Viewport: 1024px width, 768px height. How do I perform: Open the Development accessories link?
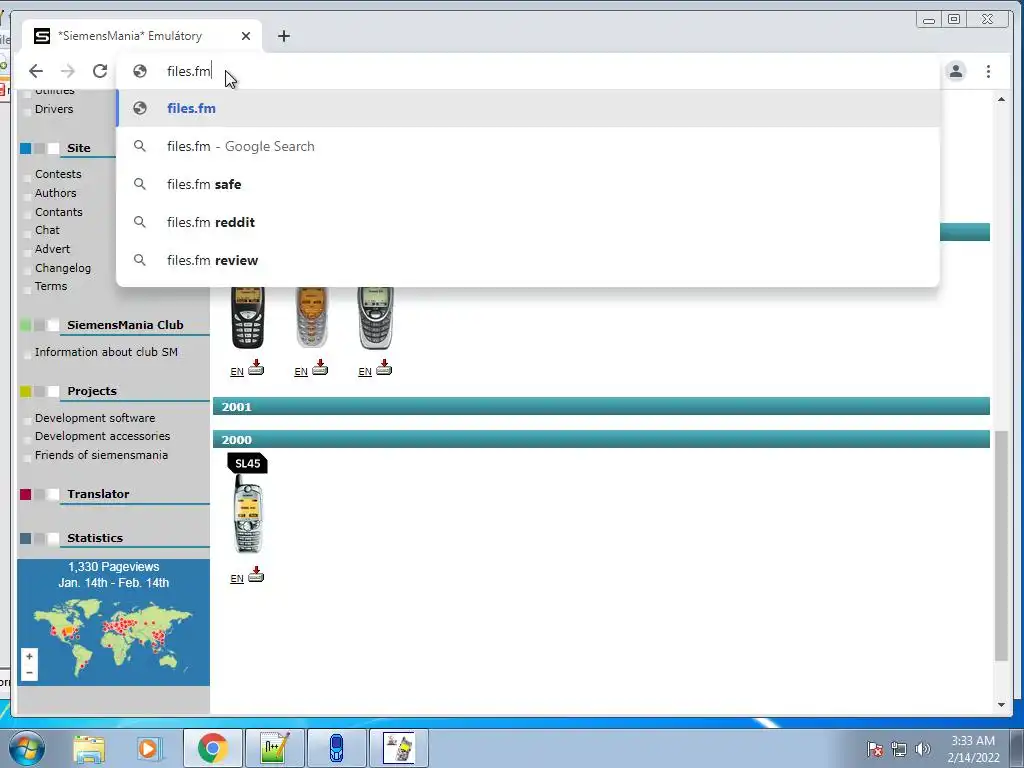pos(103,436)
